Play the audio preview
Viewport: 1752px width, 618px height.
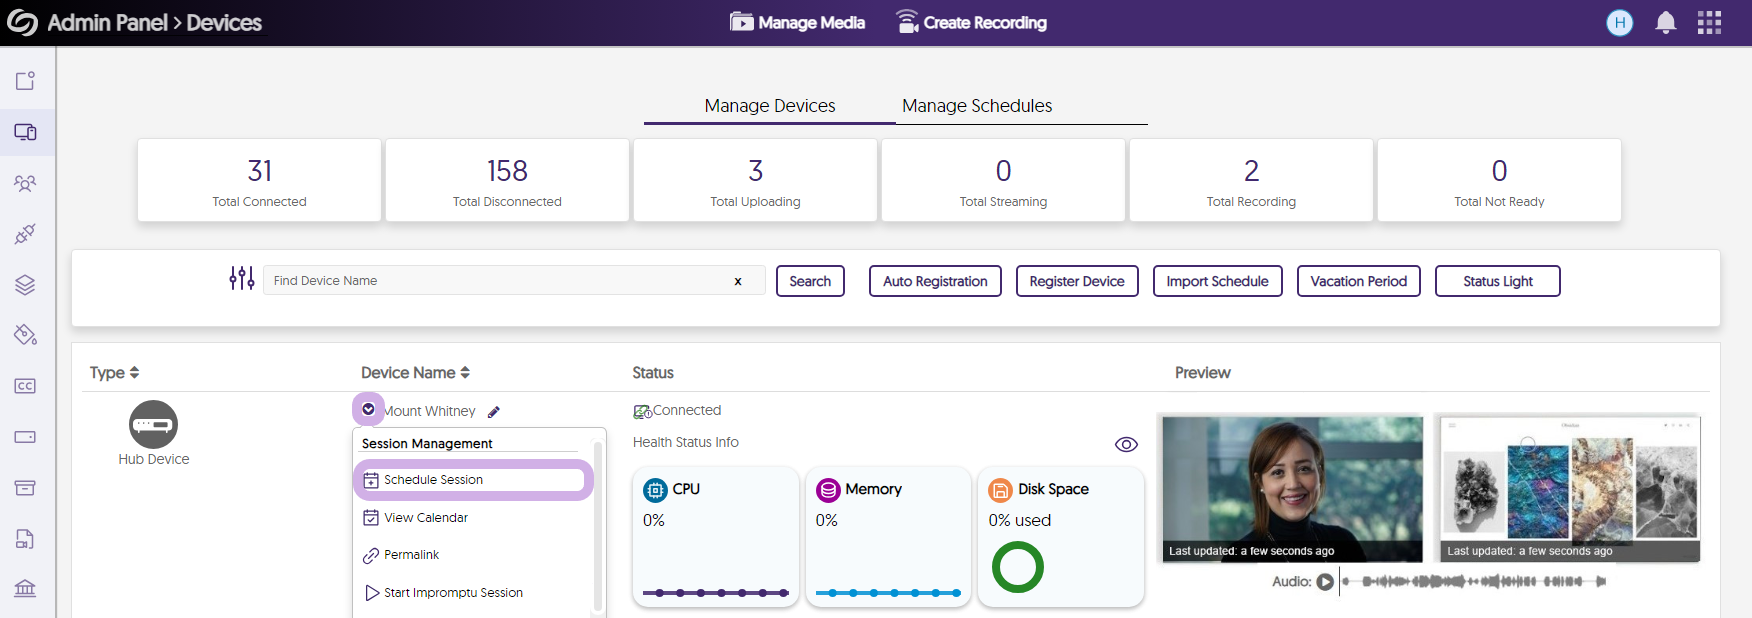1325,581
